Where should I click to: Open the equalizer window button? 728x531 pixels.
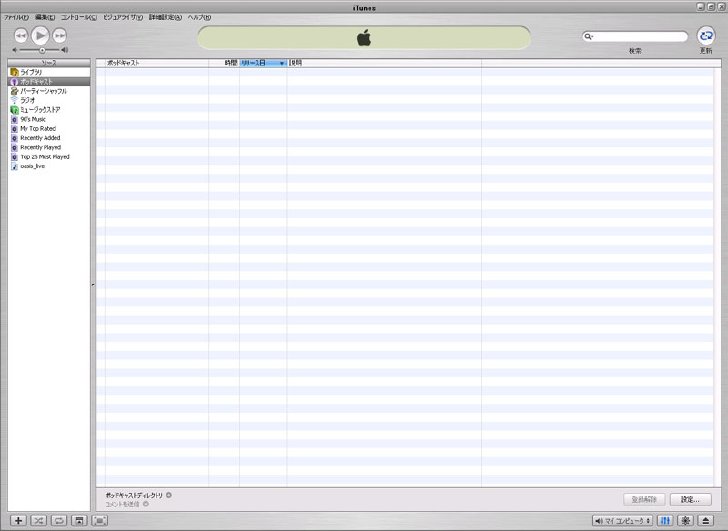click(665, 521)
